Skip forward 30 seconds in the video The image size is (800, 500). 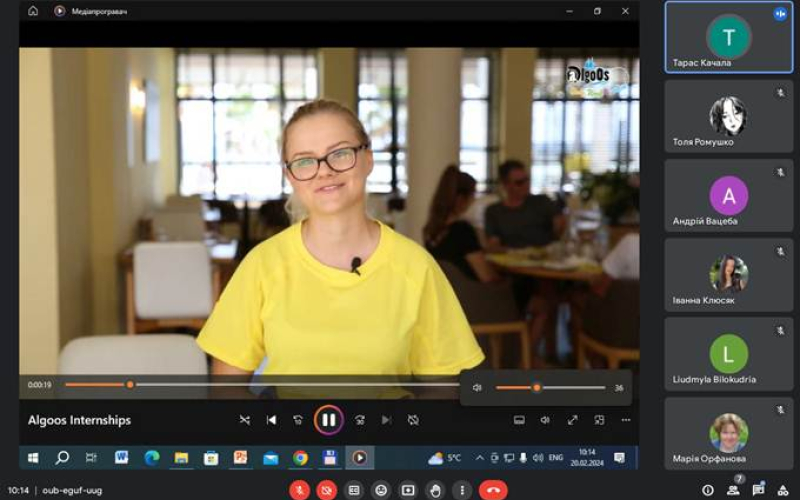360,420
